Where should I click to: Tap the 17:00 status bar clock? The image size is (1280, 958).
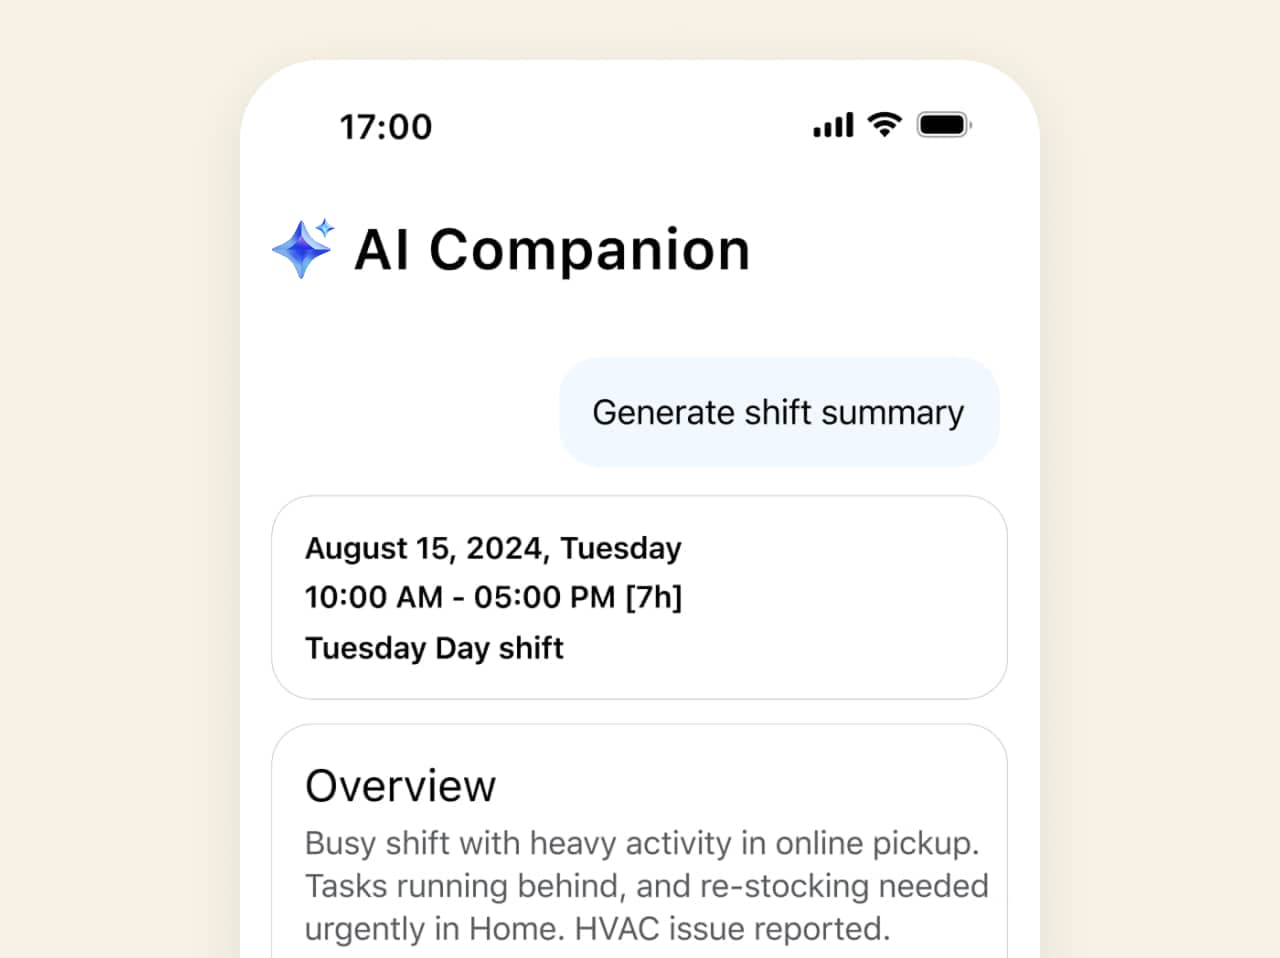386,127
